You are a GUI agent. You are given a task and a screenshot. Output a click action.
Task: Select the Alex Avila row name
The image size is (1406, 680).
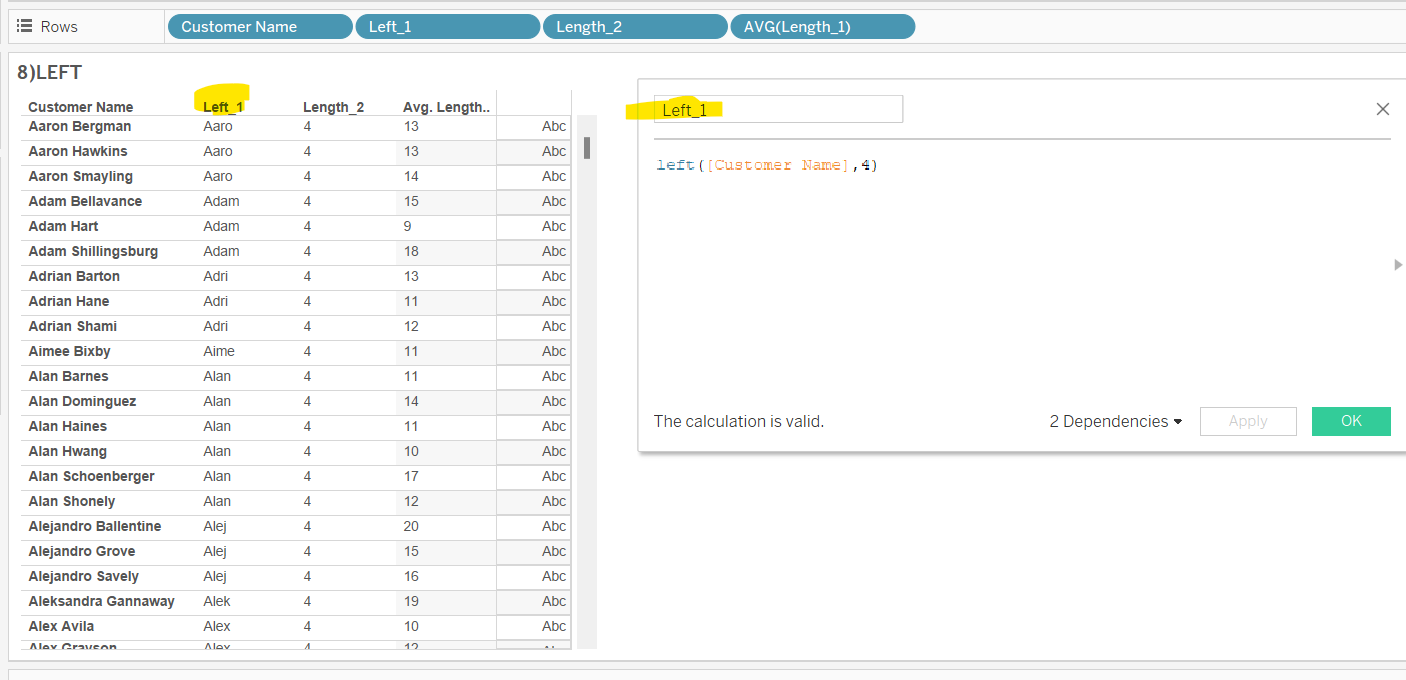(61, 626)
